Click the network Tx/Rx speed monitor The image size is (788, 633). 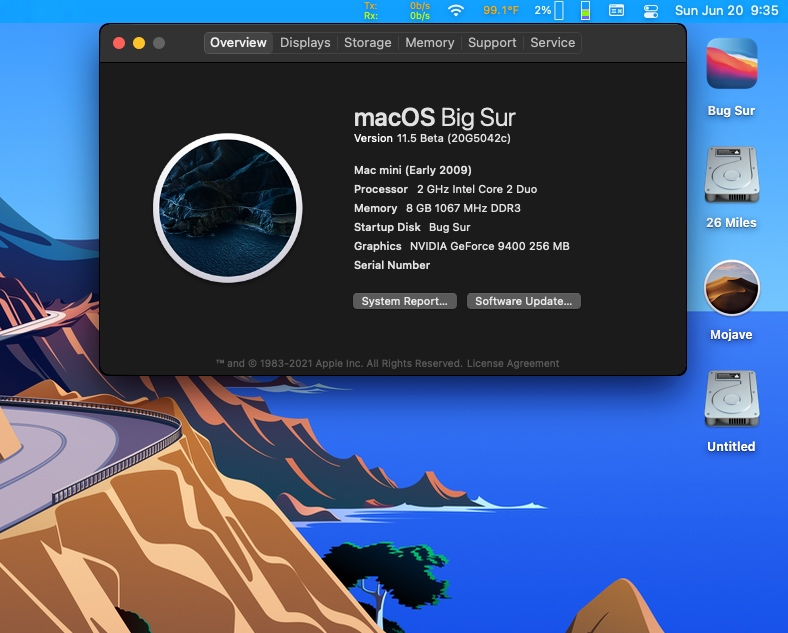(x=397, y=11)
